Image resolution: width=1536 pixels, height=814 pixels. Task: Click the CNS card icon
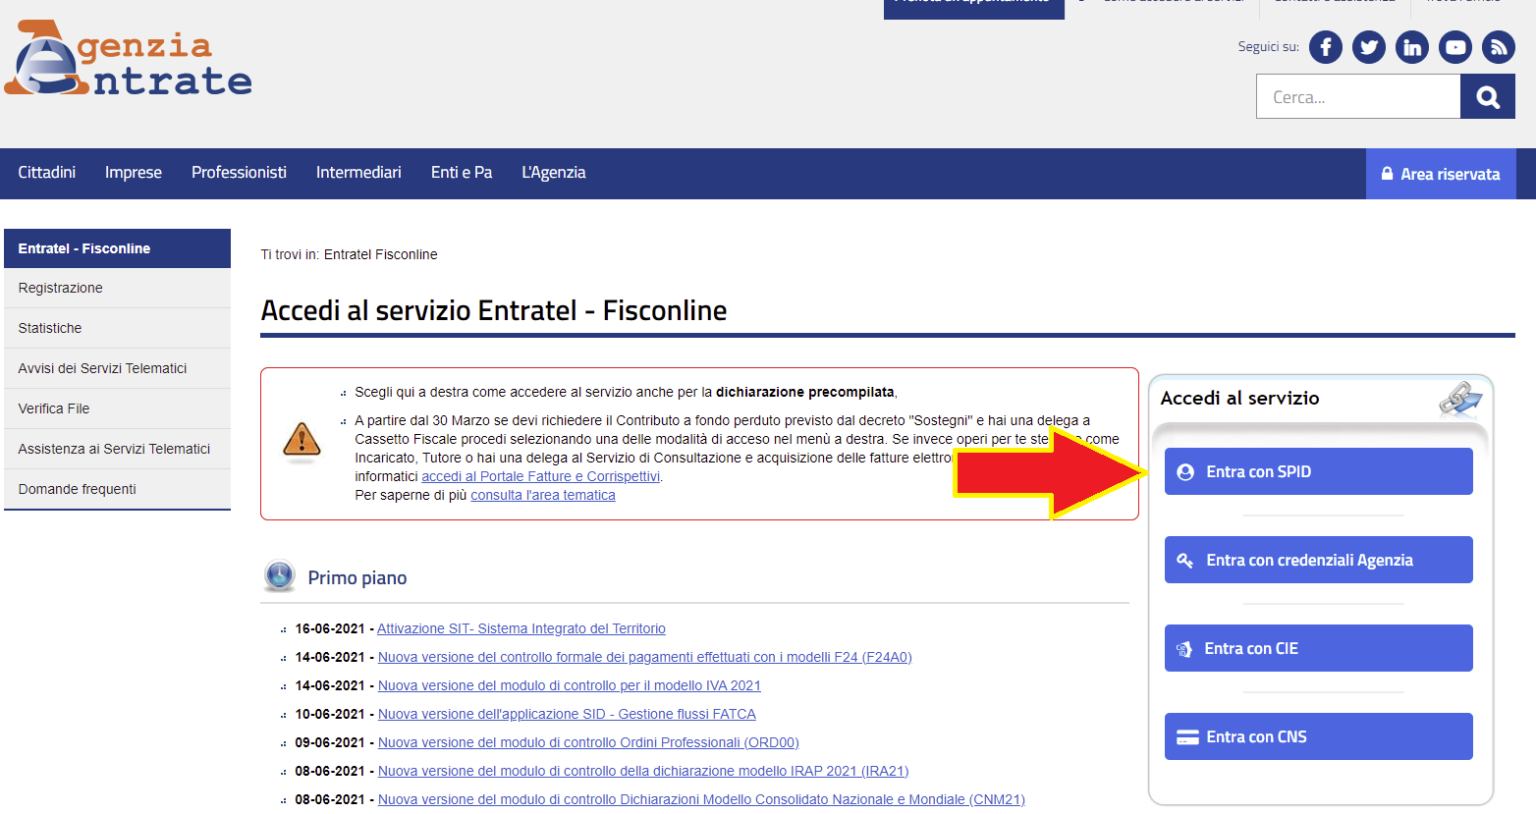click(x=1187, y=737)
